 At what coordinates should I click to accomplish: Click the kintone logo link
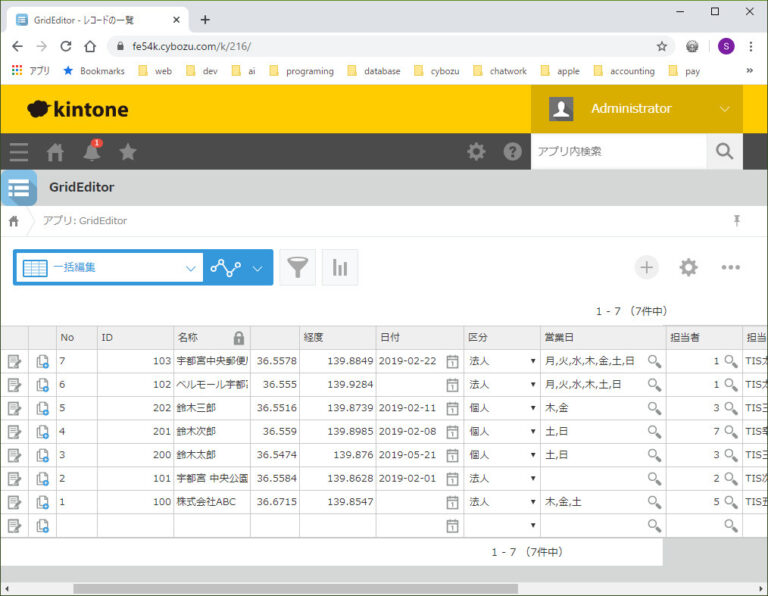point(78,109)
